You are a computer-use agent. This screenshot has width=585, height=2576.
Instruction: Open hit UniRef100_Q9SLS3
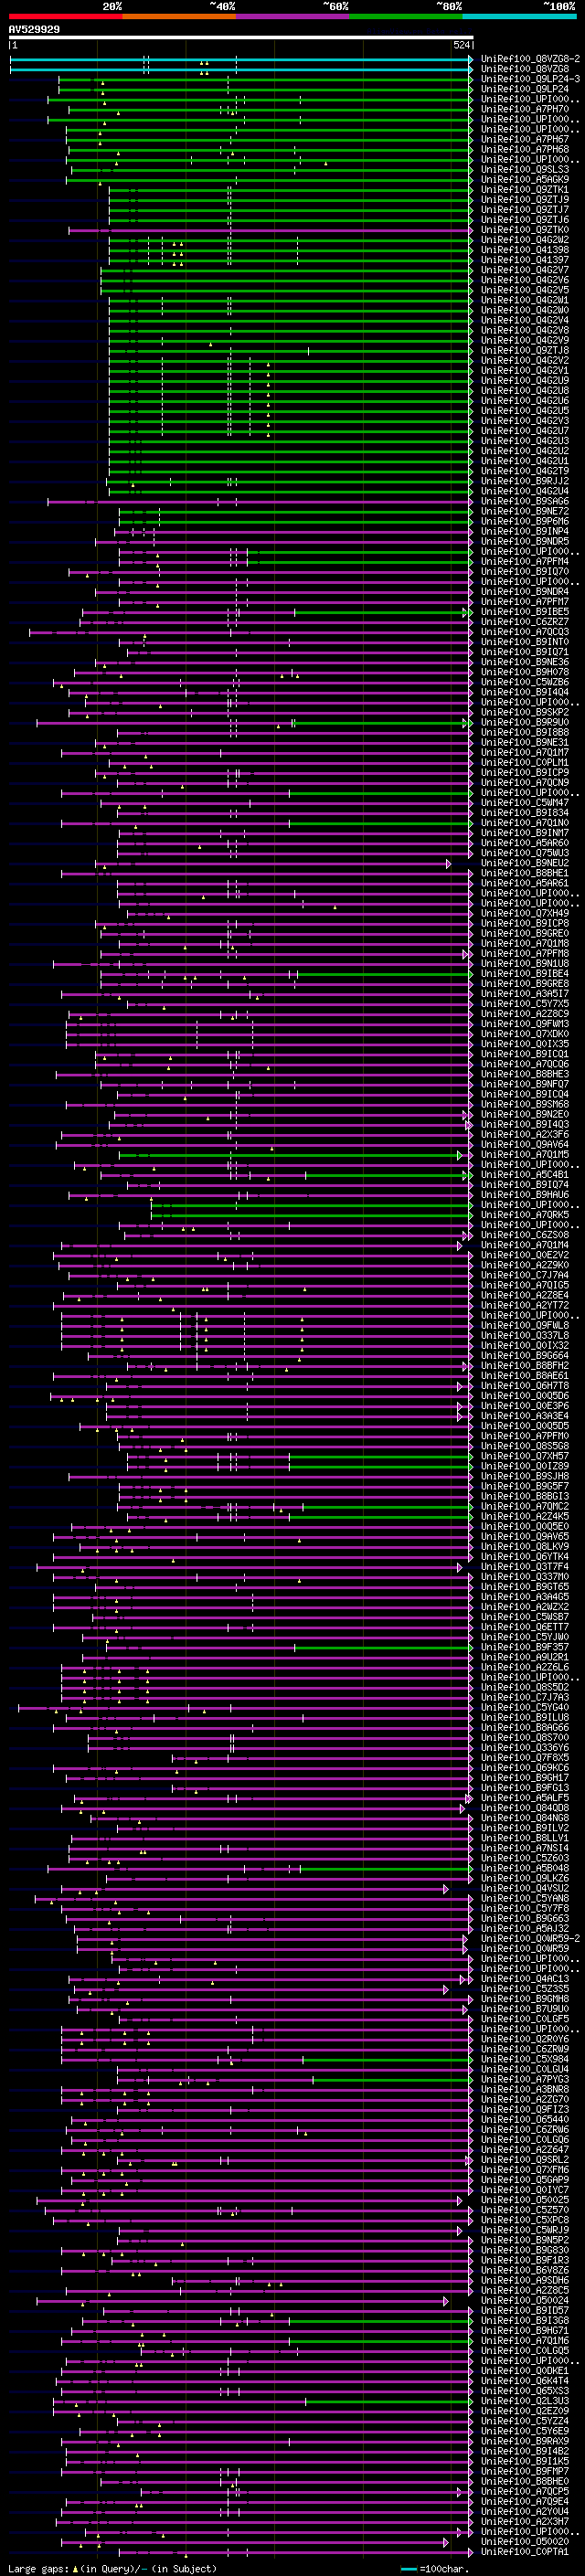(525, 170)
